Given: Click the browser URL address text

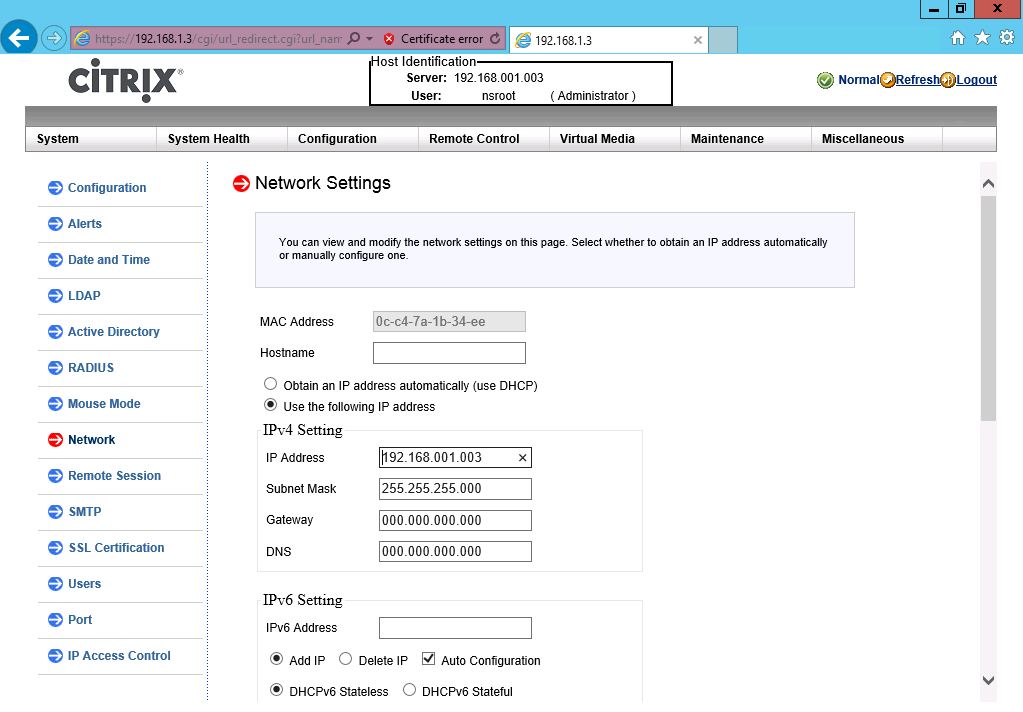Looking at the screenshot, I should point(218,39).
